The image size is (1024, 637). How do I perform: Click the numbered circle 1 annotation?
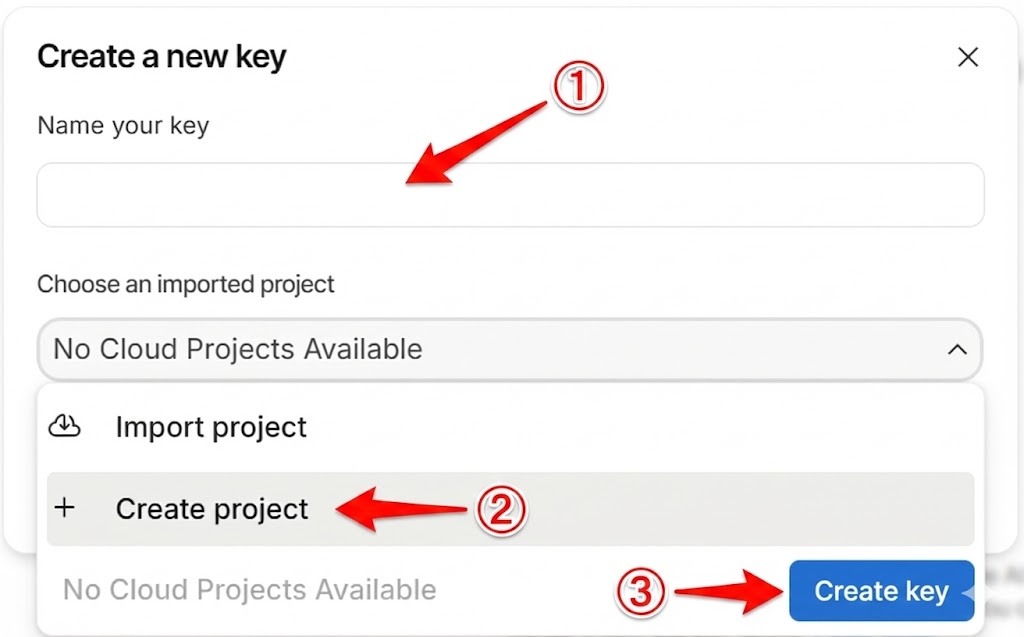[x=580, y=90]
